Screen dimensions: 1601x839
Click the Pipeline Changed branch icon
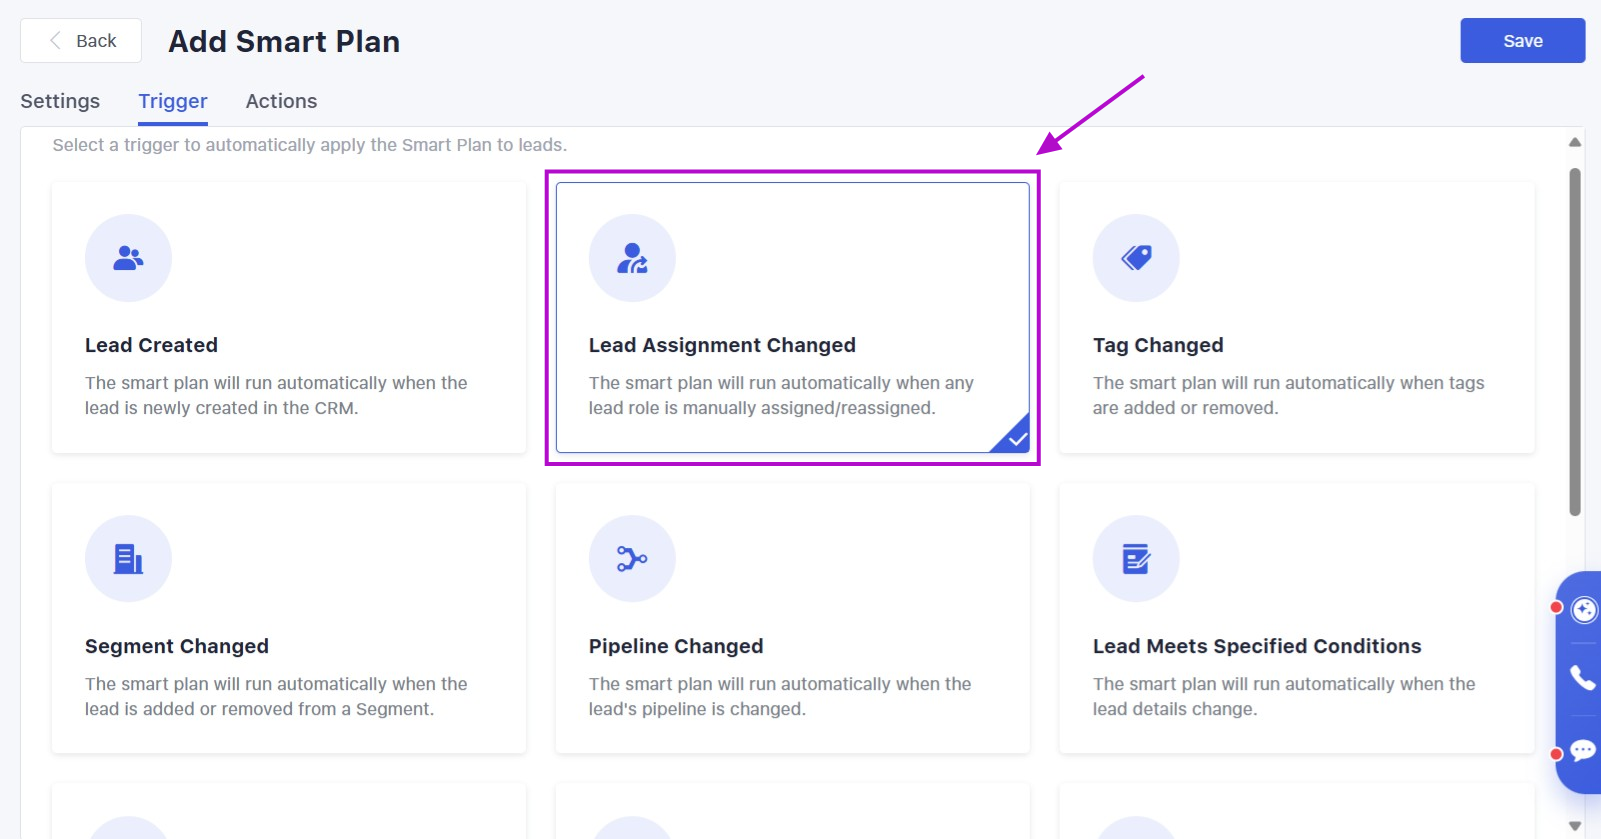tap(632, 559)
